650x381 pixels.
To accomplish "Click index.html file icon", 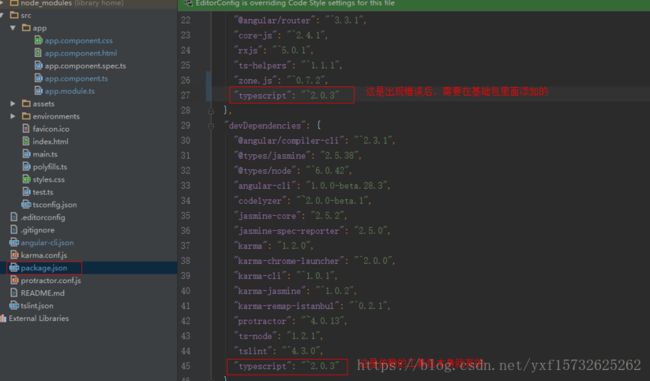I will click(26, 141).
